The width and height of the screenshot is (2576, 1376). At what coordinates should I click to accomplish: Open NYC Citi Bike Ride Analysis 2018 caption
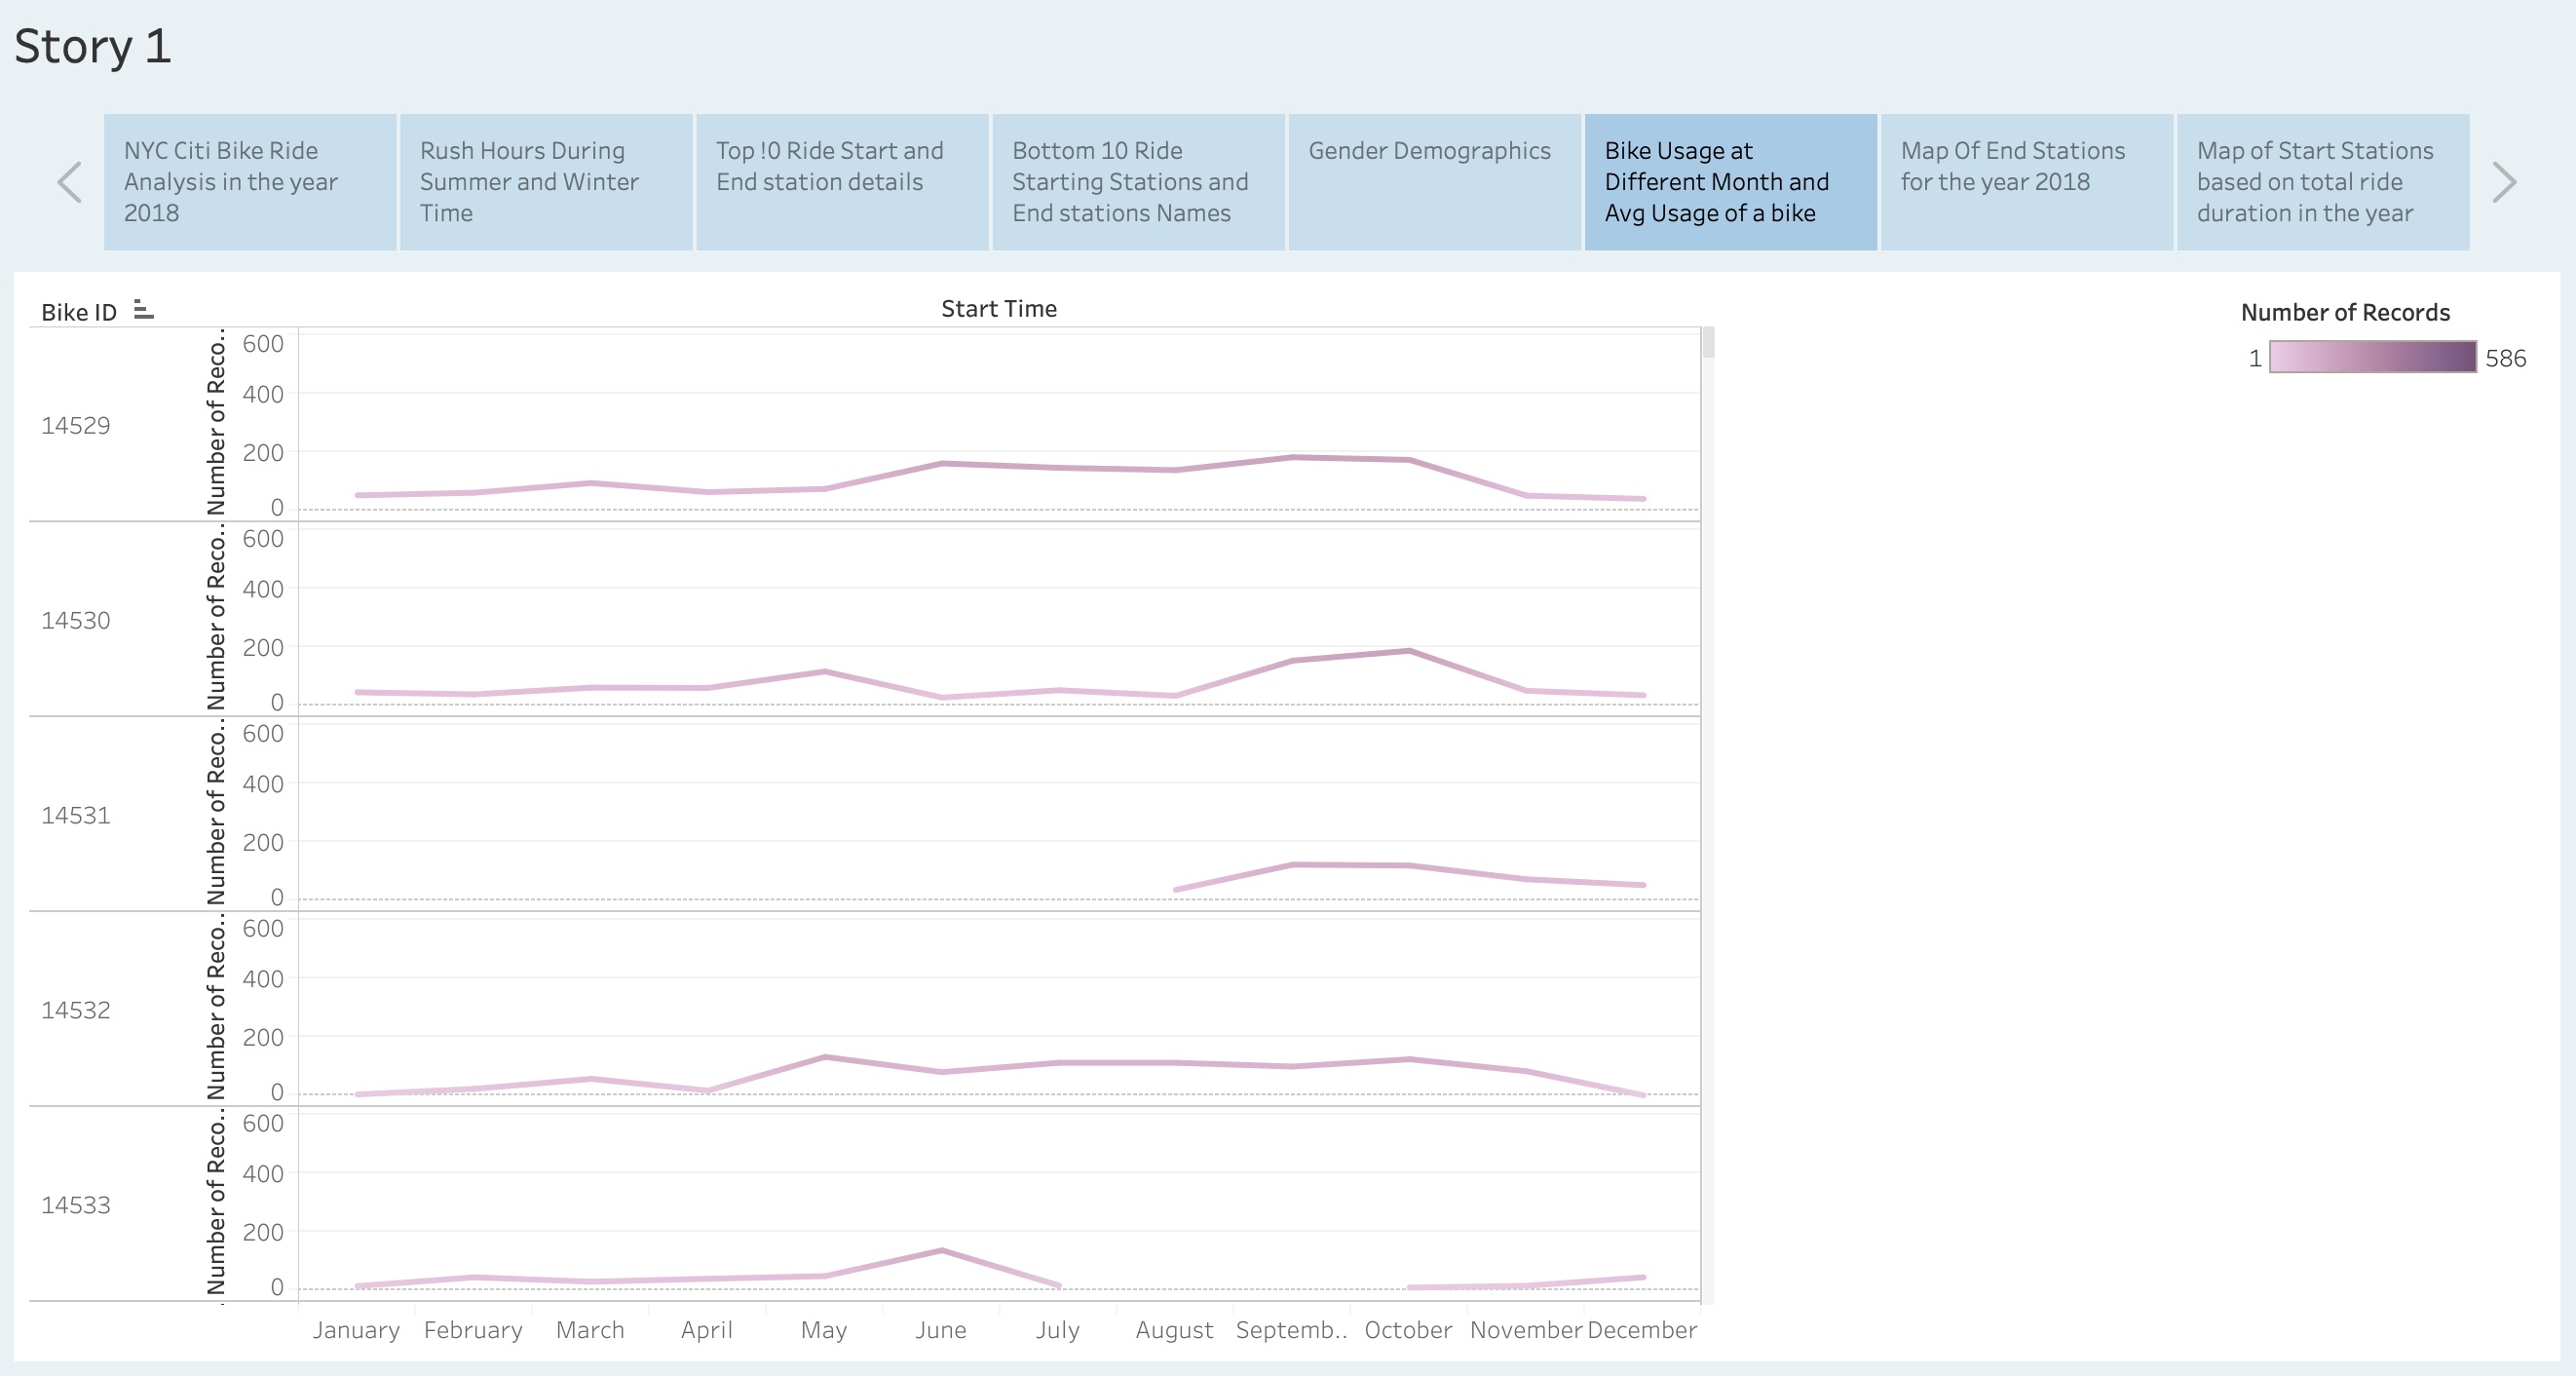click(248, 181)
